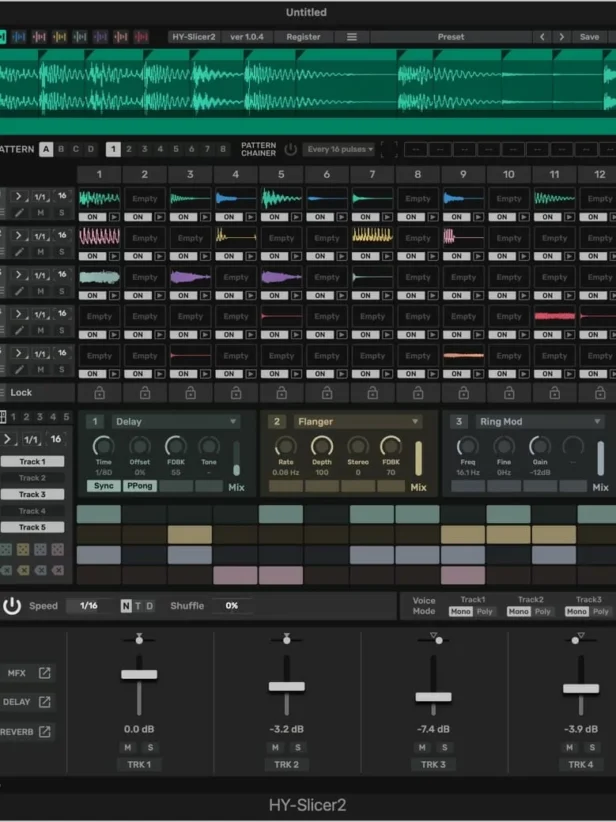Image resolution: width=616 pixels, height=822 pixels.
Task: Select pattern number 5
Action: click(x=176, y=149)
